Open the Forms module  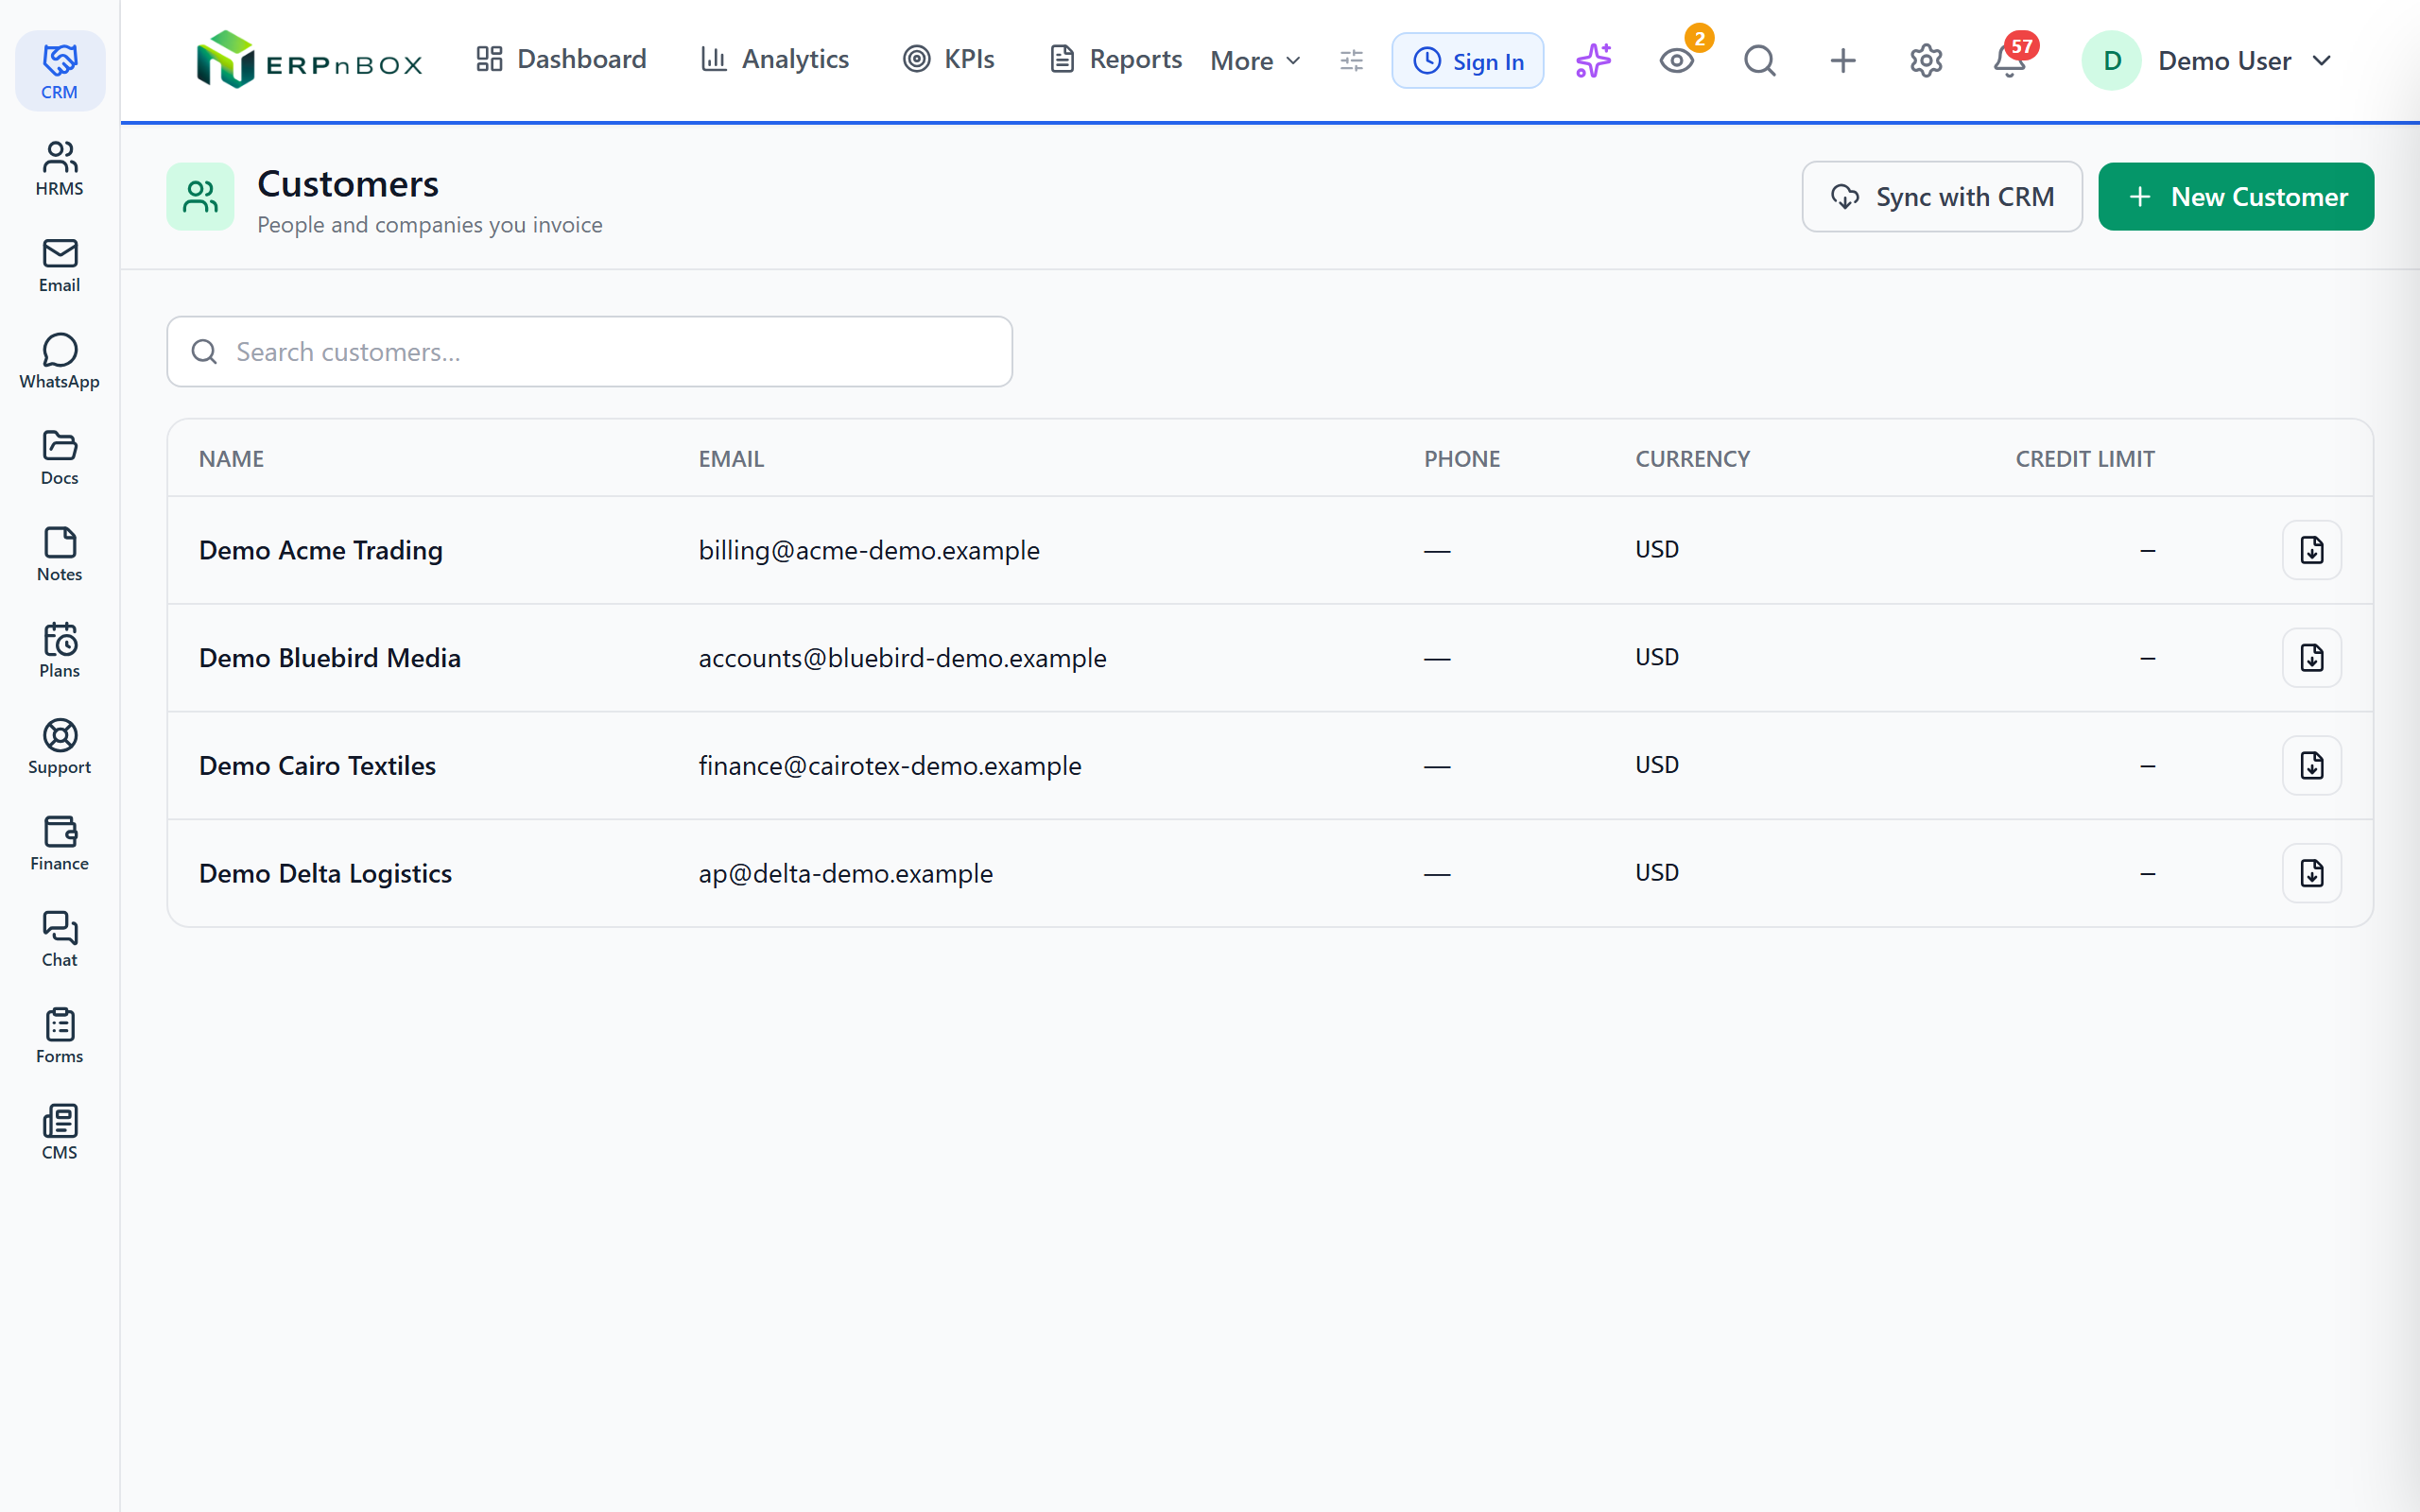[59, 1036]
